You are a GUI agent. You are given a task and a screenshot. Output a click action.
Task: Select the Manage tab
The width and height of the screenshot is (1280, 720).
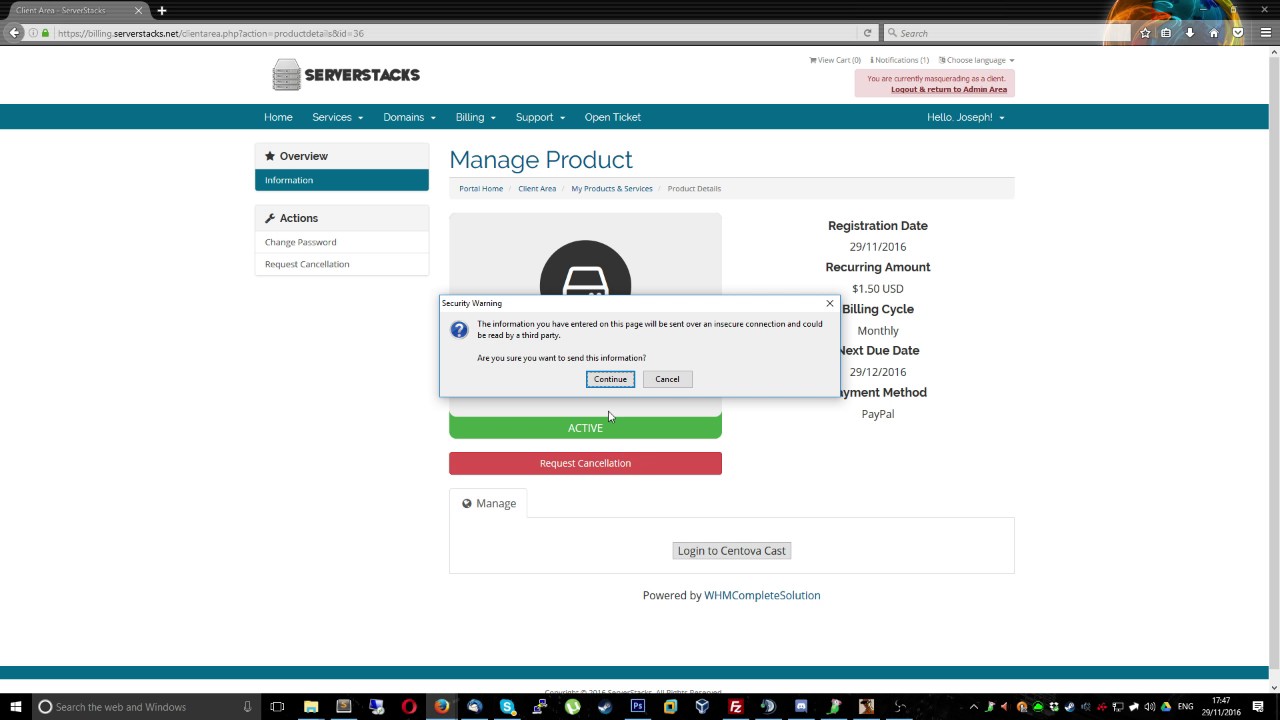tap(489, 503)
